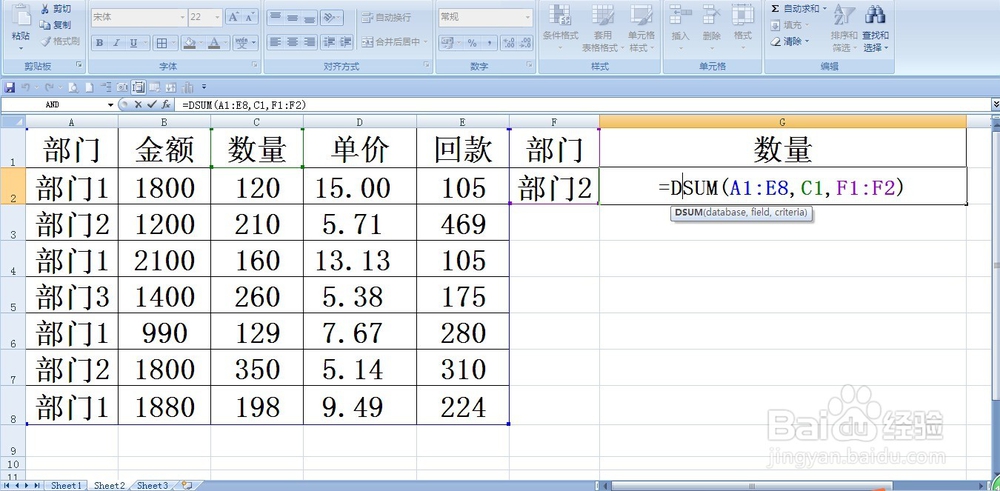The image size is (1000, 491).
Task: Open the Merge and Center dropdown arrow
Action: [425, 42]
